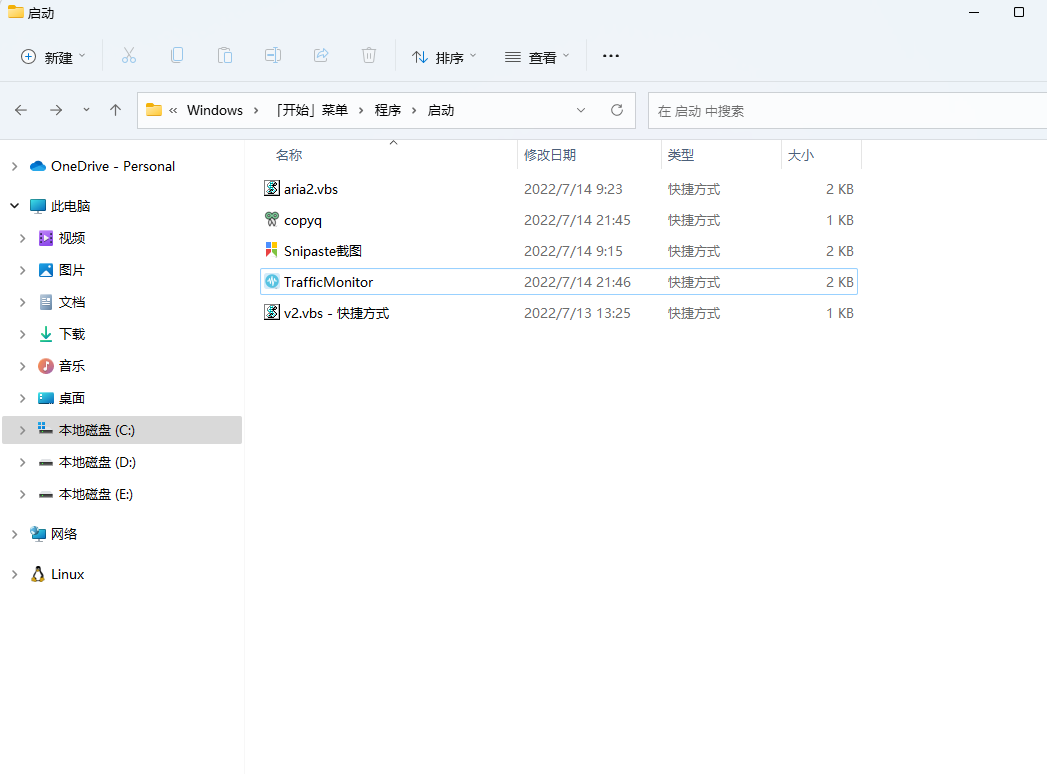Collapse the 此电脑 tree node
The height and width of the screenshot is (774, 1047).
[14, 206]
